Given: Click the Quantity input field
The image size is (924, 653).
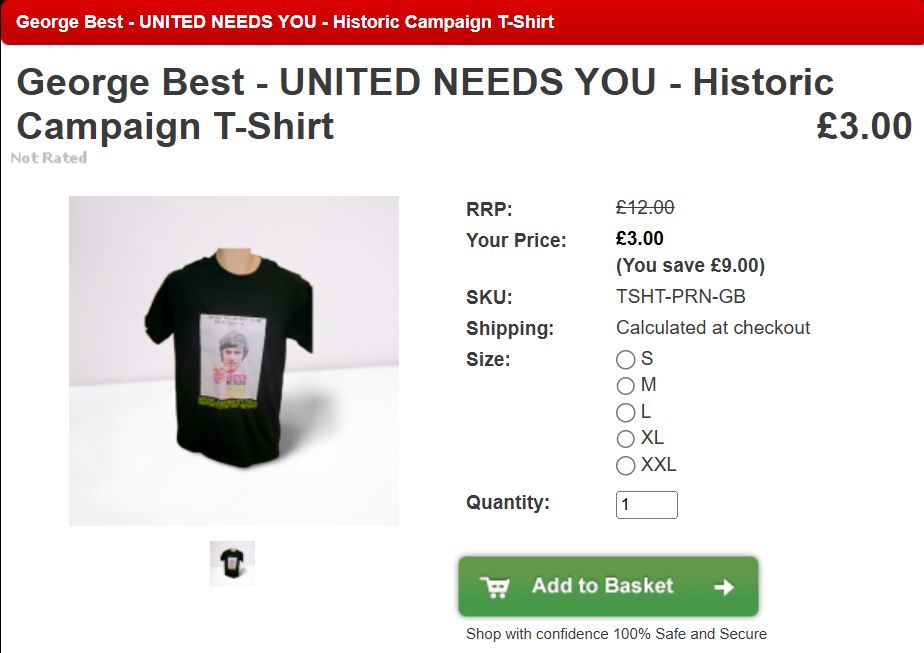Looking at the screenshot, I should pyautogui.click(x=646, y=505).
